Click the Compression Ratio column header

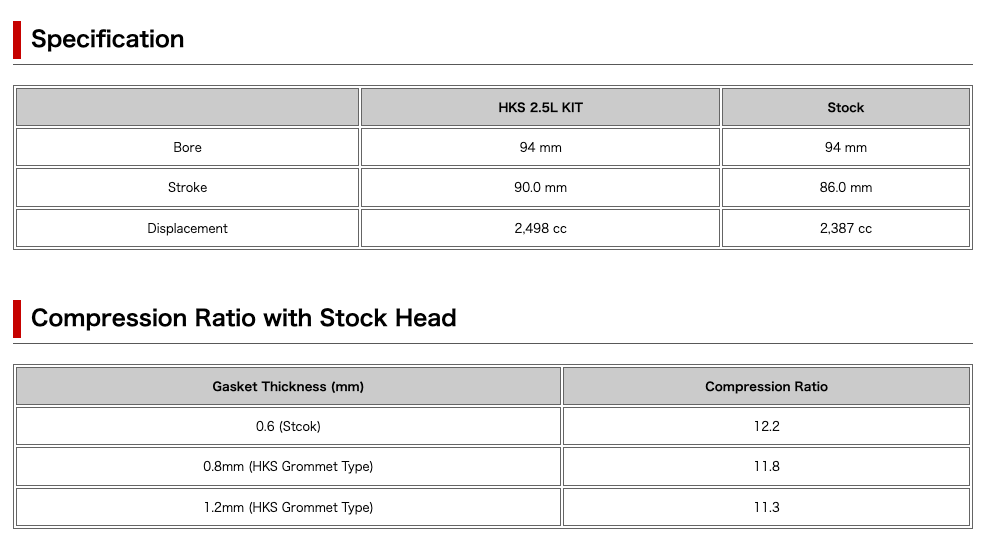click(x=766, y=386)
